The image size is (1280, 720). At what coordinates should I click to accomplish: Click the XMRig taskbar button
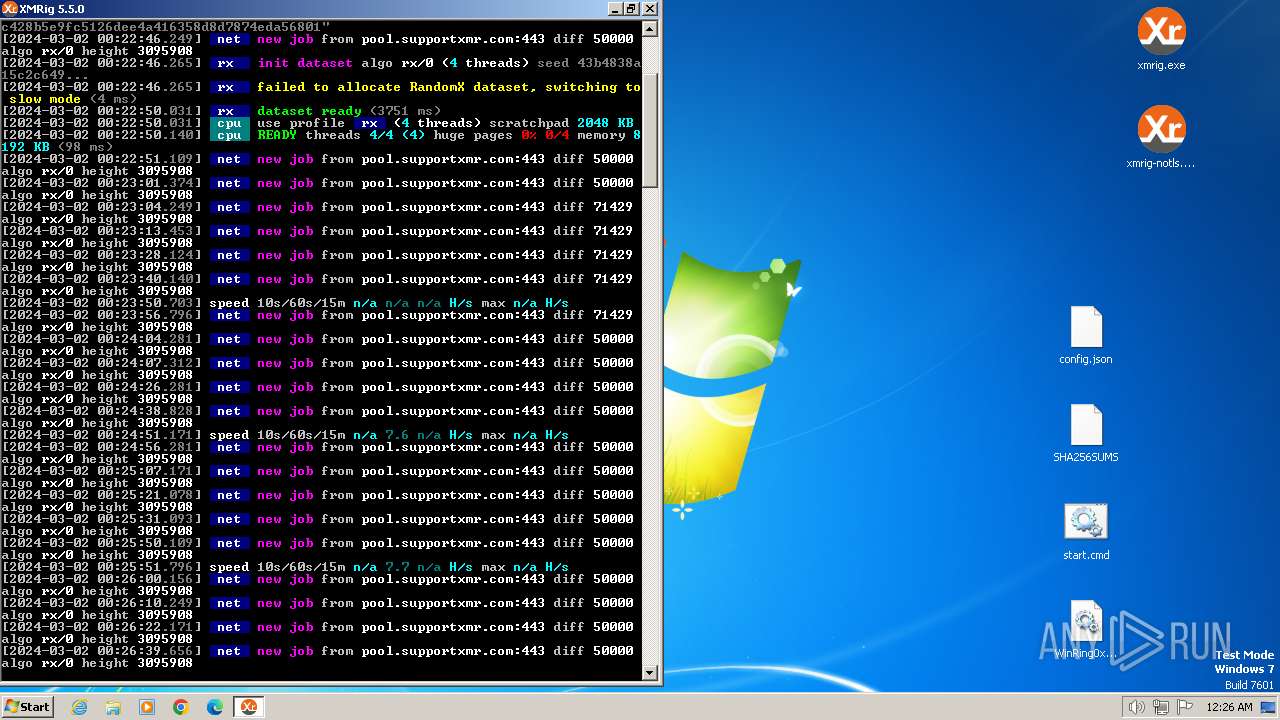[248, 707]
